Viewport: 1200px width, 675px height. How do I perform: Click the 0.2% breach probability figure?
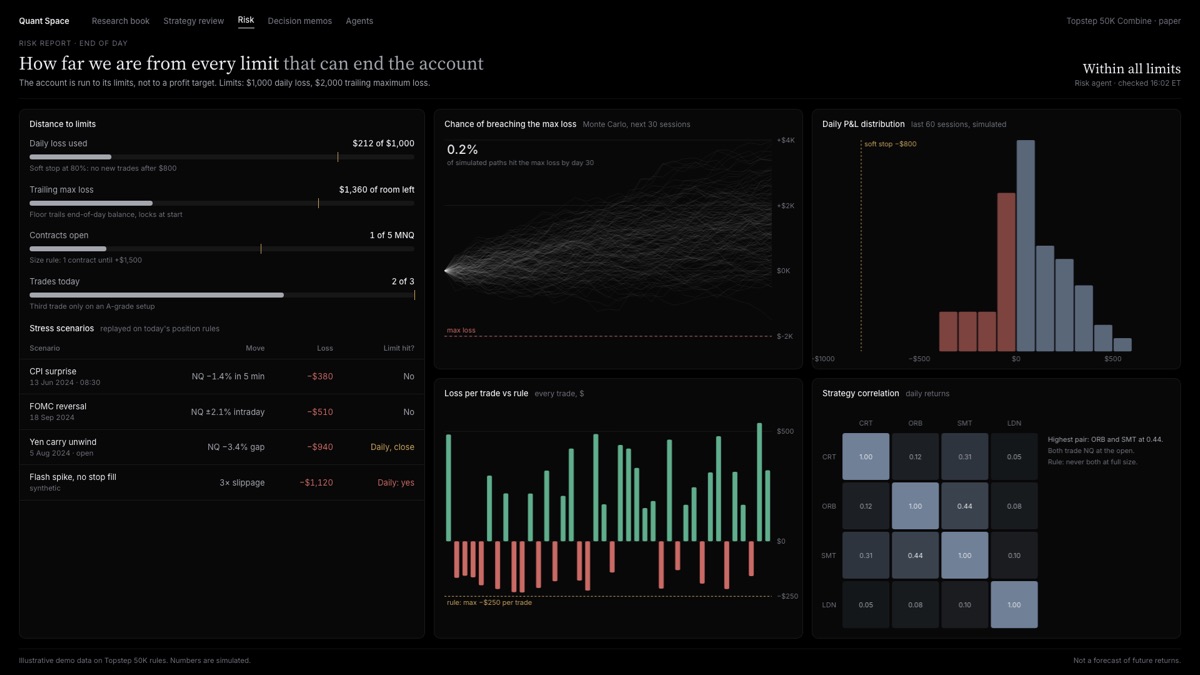point(462,150)
